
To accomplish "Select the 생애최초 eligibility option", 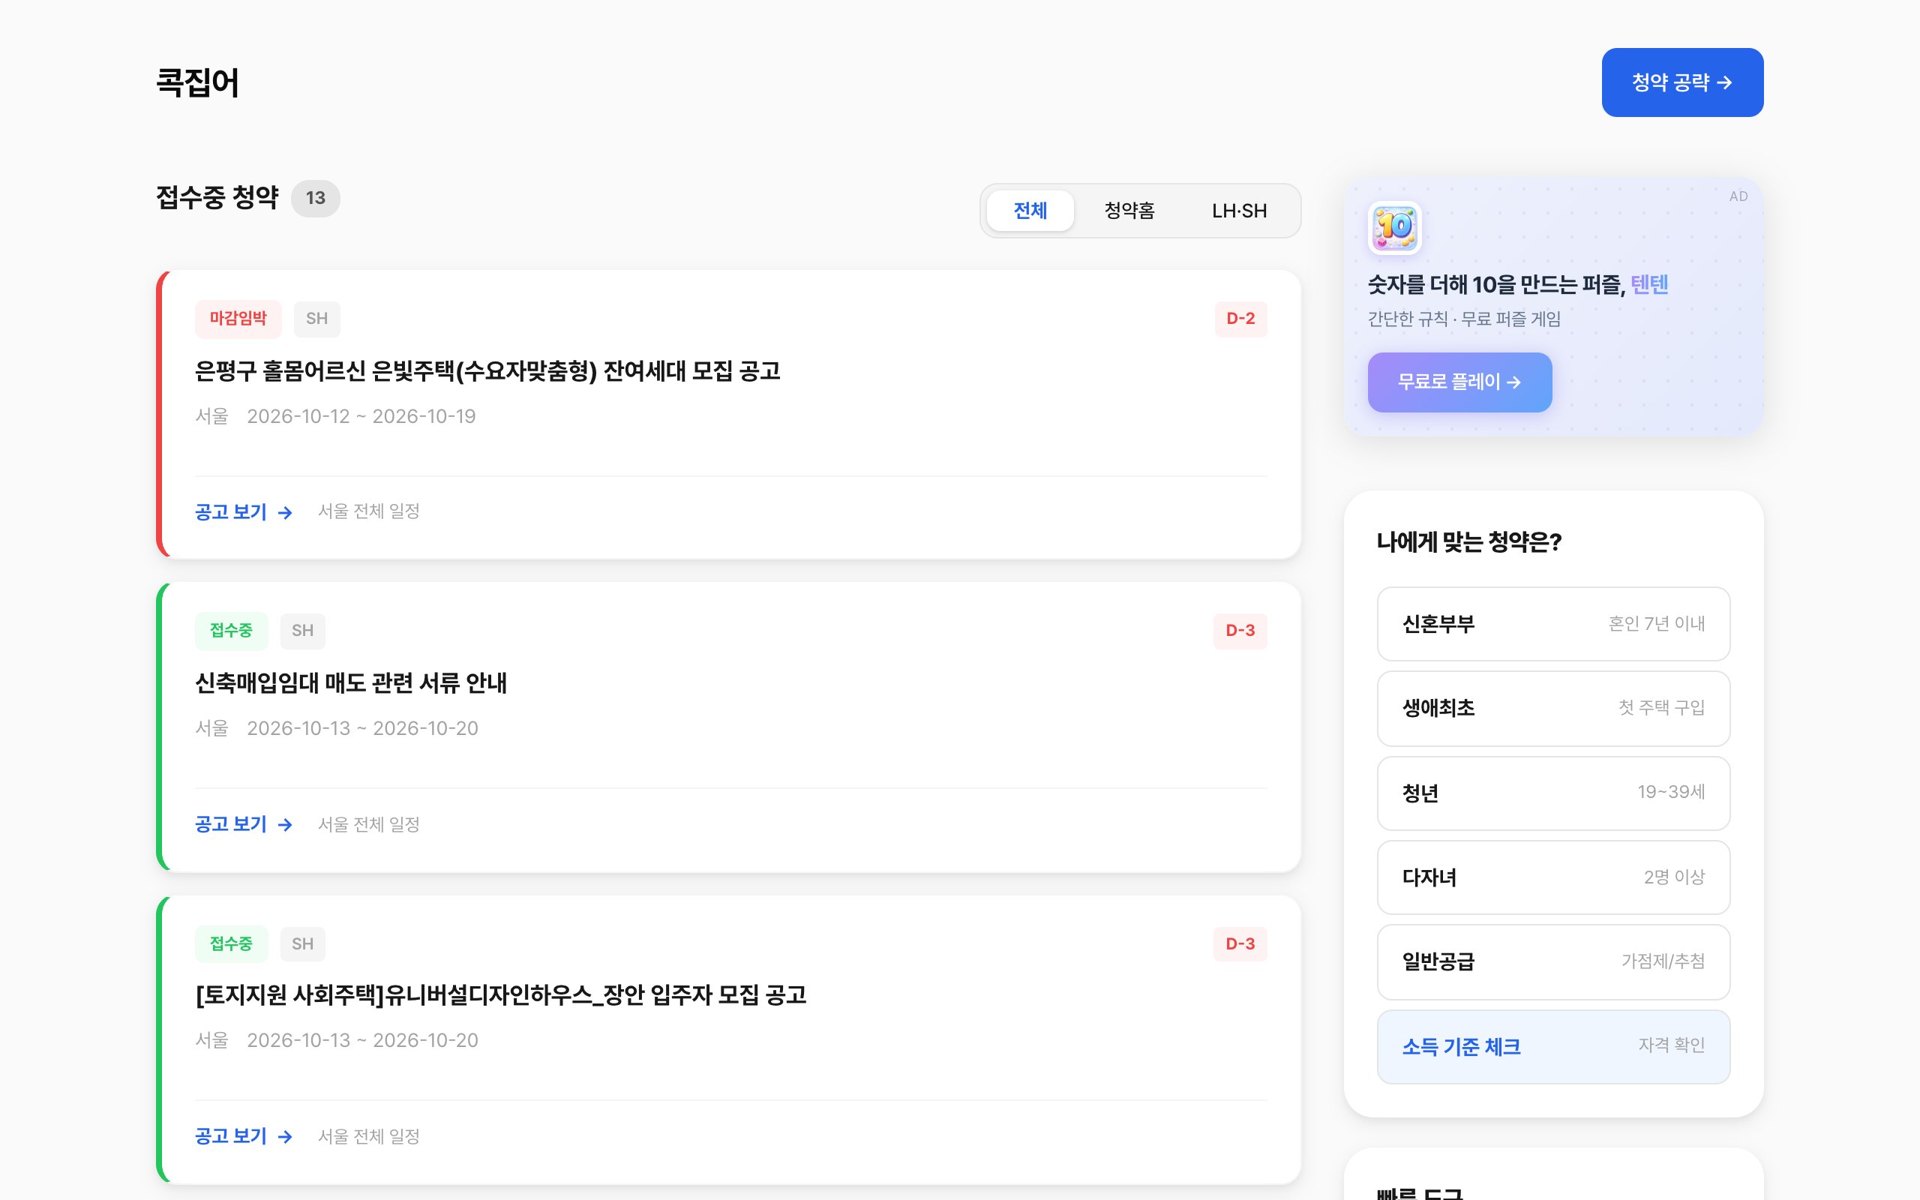I will (1553, 708).
